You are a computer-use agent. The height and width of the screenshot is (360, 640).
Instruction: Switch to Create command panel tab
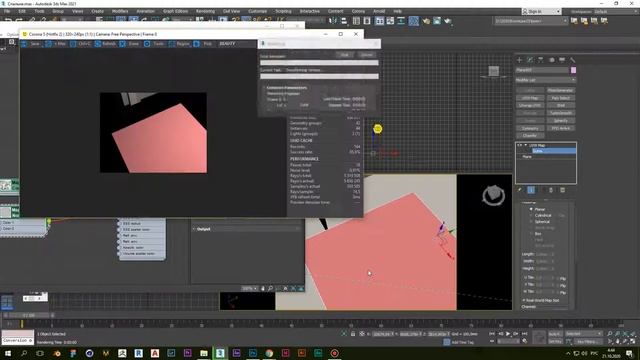(x=520, y=60)
